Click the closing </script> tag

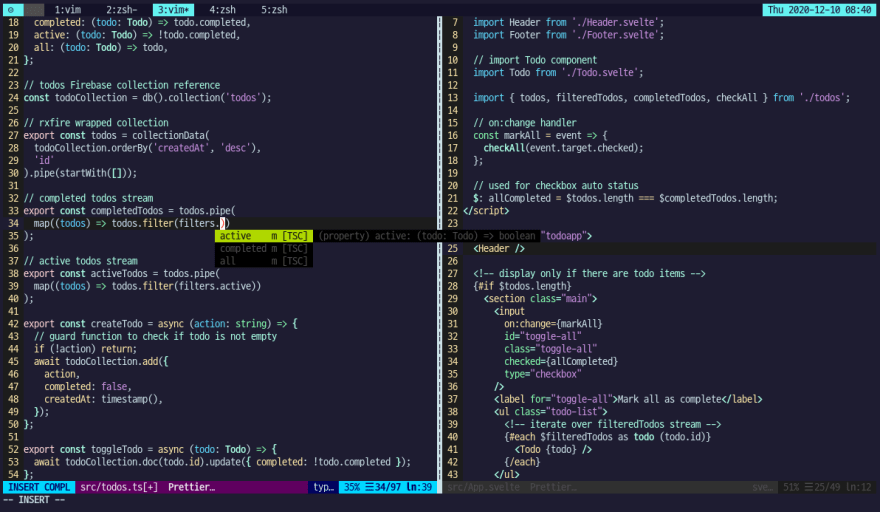(x=486, y=211)
